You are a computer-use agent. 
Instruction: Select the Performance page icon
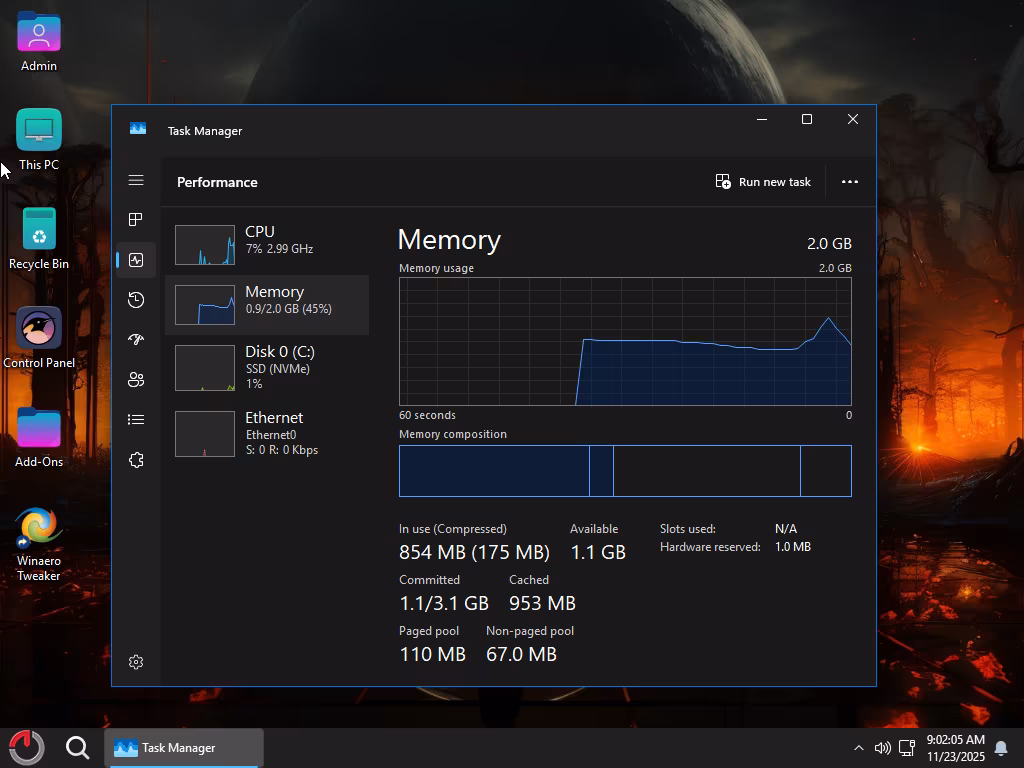point(136,260)
